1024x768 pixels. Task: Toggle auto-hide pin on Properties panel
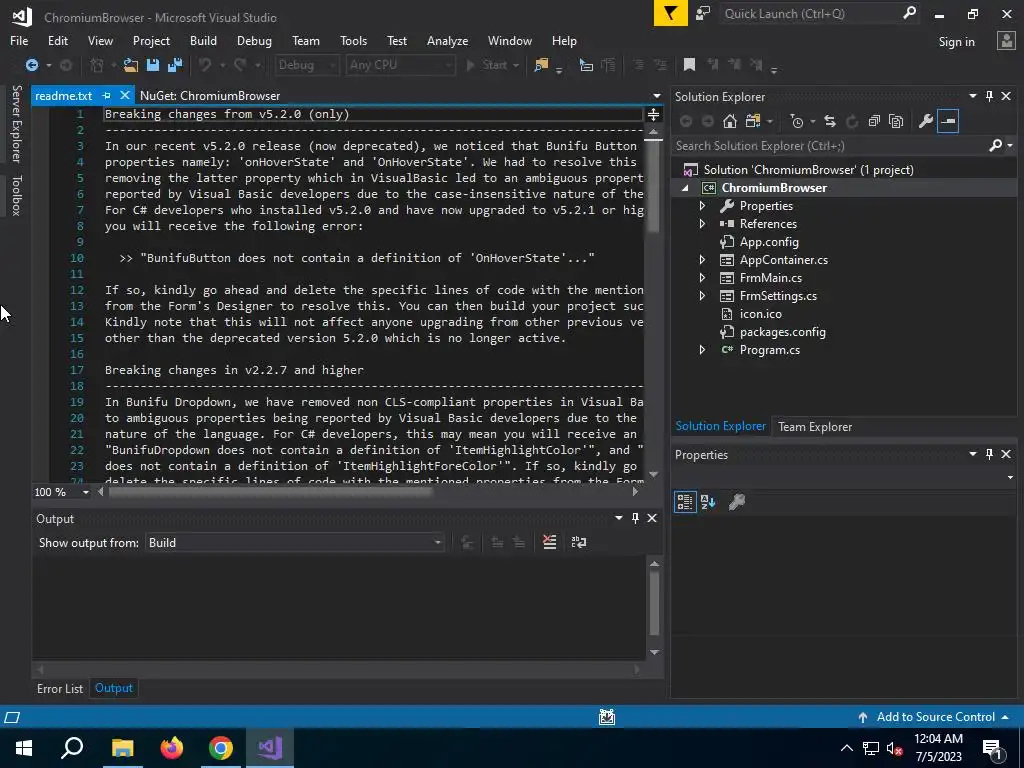pos(989,454)
